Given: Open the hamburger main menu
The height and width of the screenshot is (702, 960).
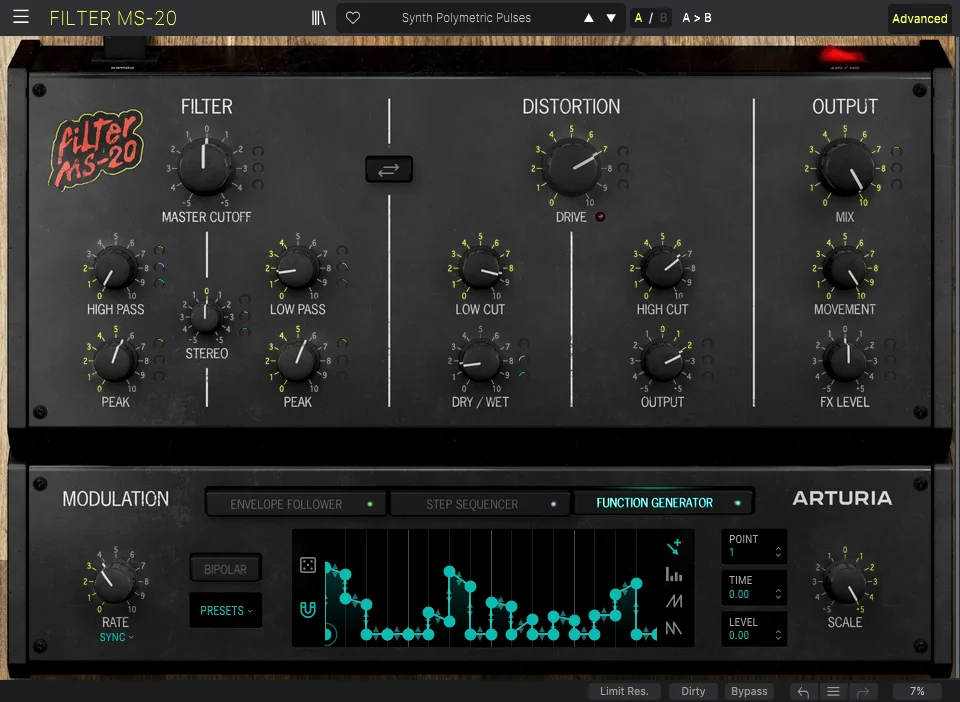Looking at the screenshot, I should [21, 17].
